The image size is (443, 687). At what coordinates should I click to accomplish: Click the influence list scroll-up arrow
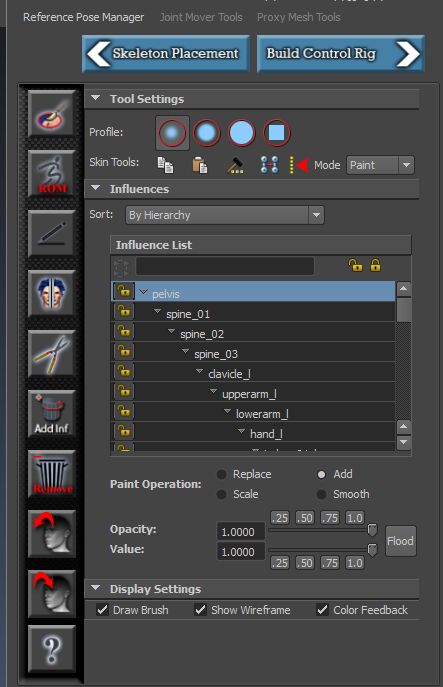404,289
